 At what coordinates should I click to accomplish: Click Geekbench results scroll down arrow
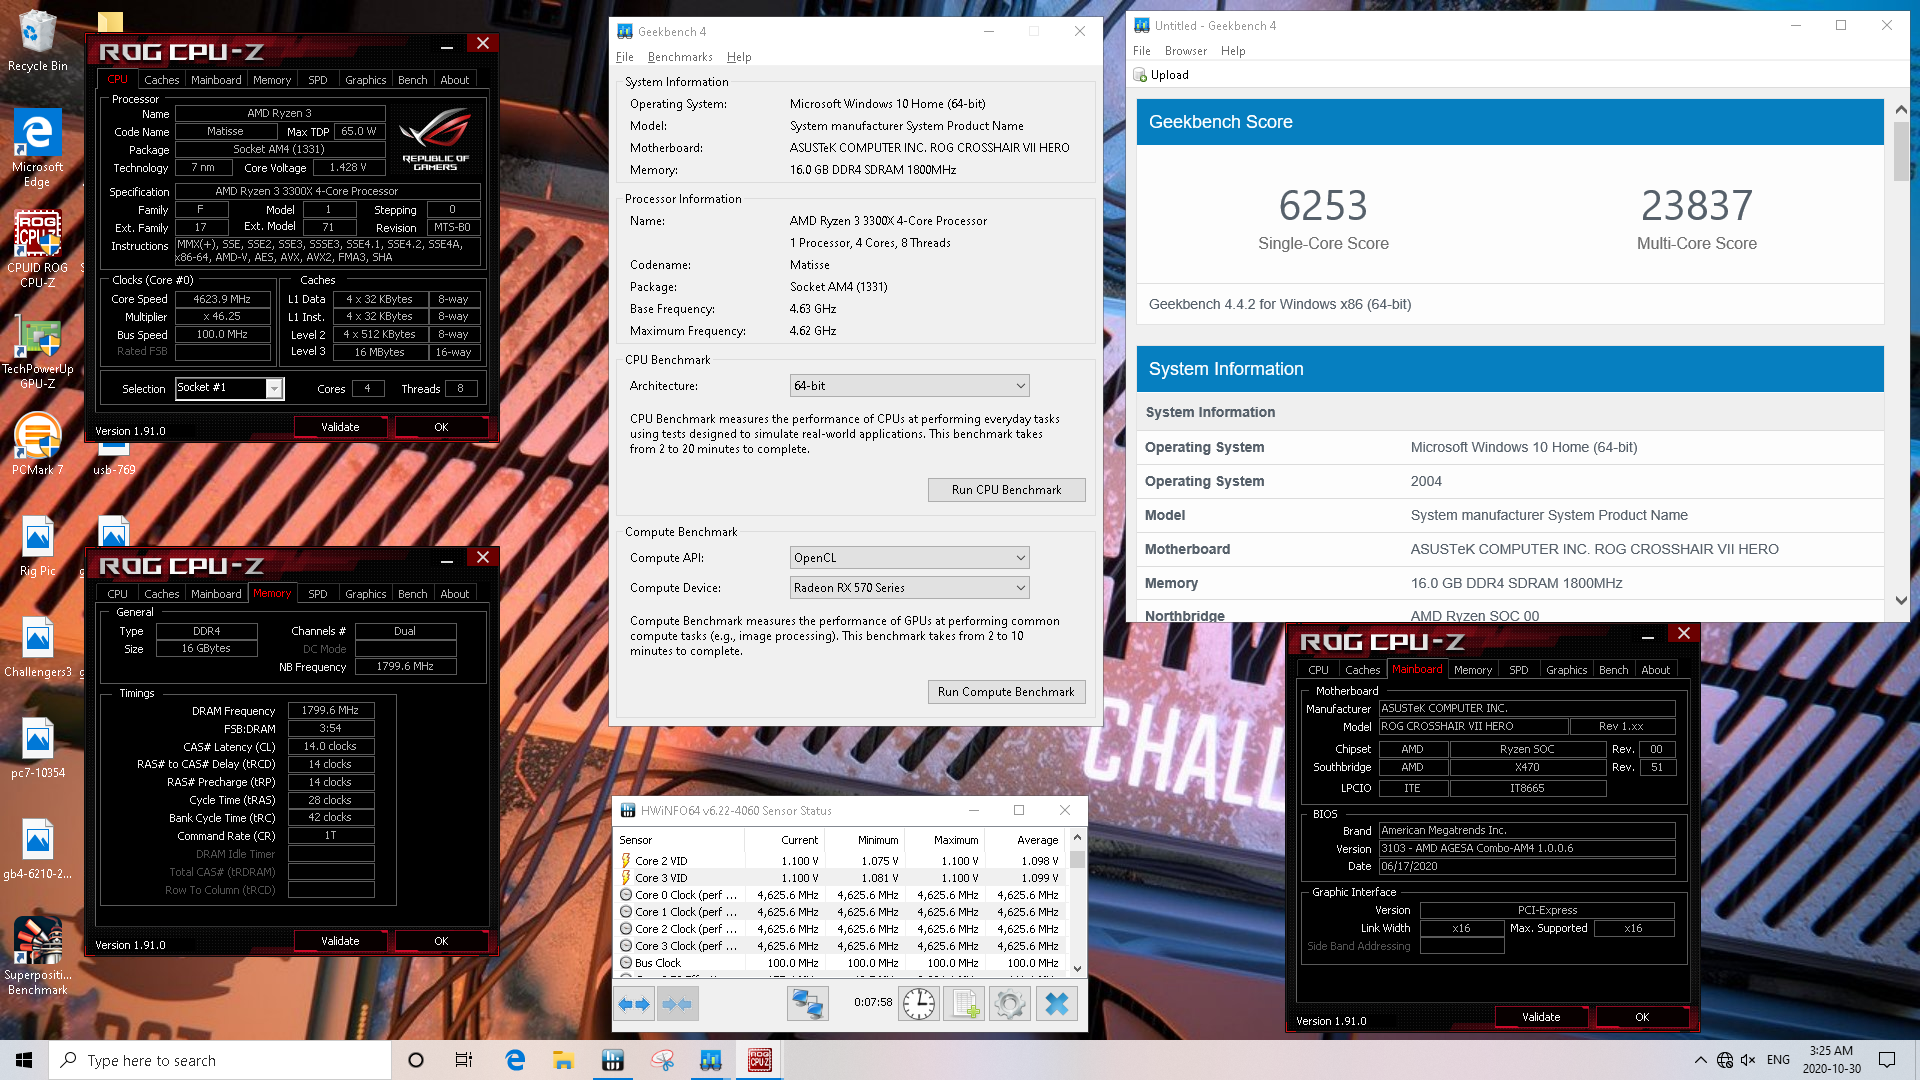tap(1901, 601)
